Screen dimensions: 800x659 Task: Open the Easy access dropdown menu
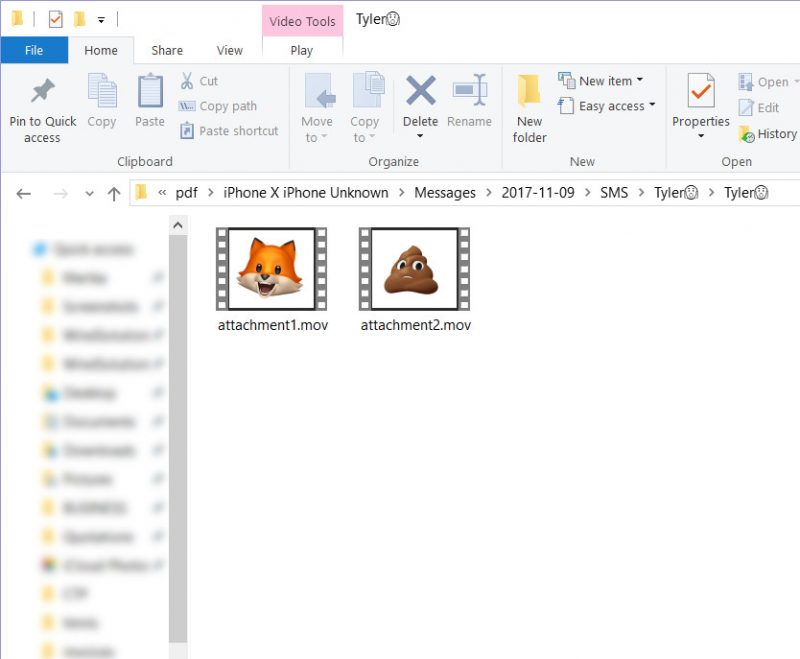(x=604, y=106)
